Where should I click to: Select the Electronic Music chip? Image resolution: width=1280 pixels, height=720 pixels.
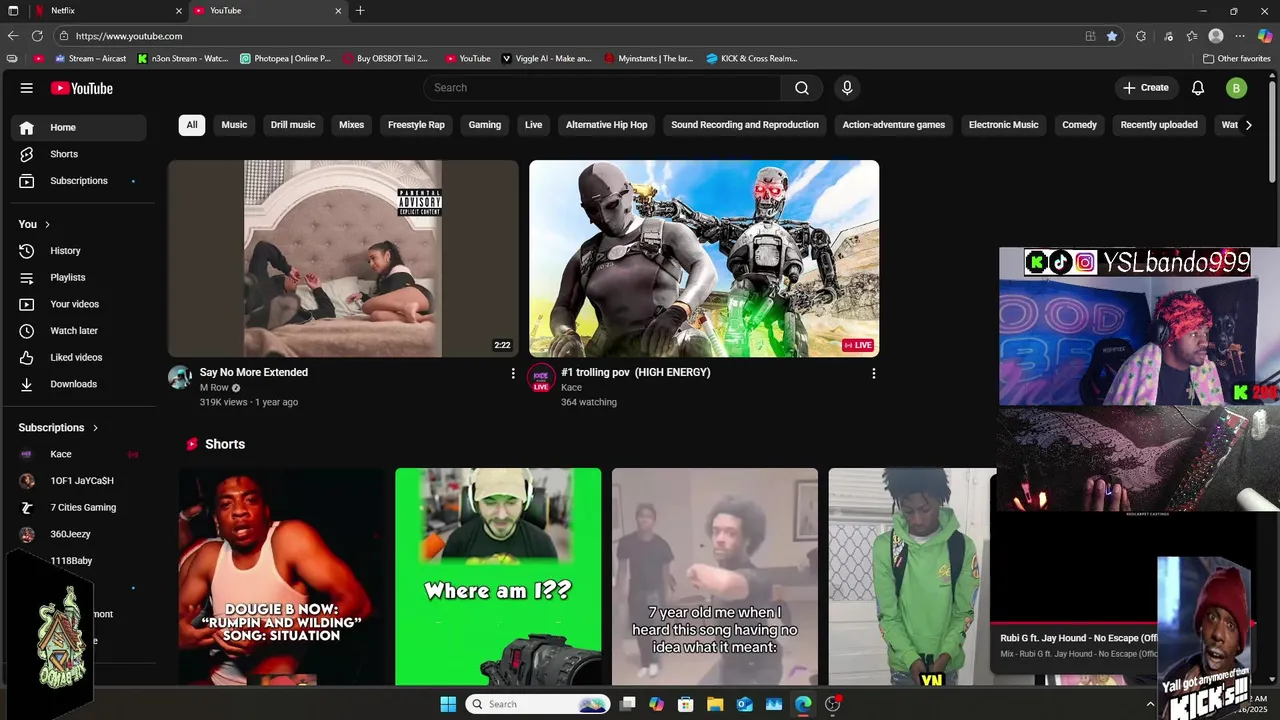click(x=1004, y=125)
